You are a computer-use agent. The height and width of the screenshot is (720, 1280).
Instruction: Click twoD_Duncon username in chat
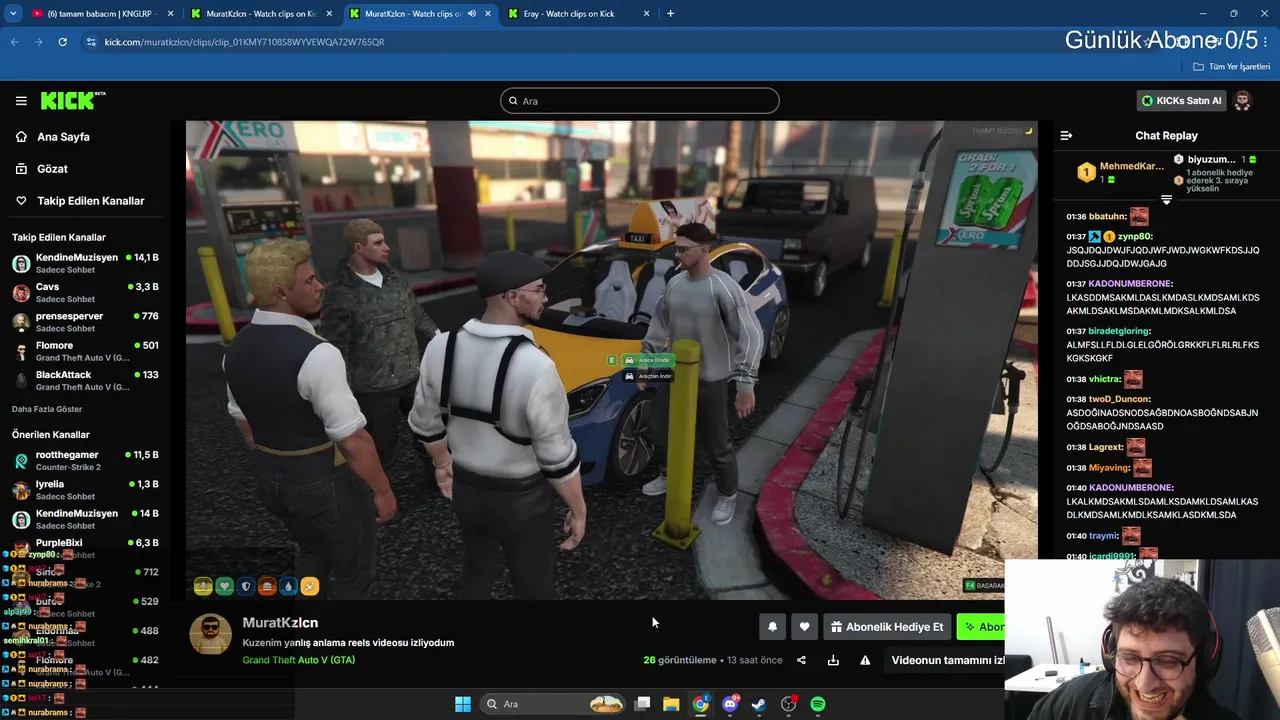[1119, 399]
